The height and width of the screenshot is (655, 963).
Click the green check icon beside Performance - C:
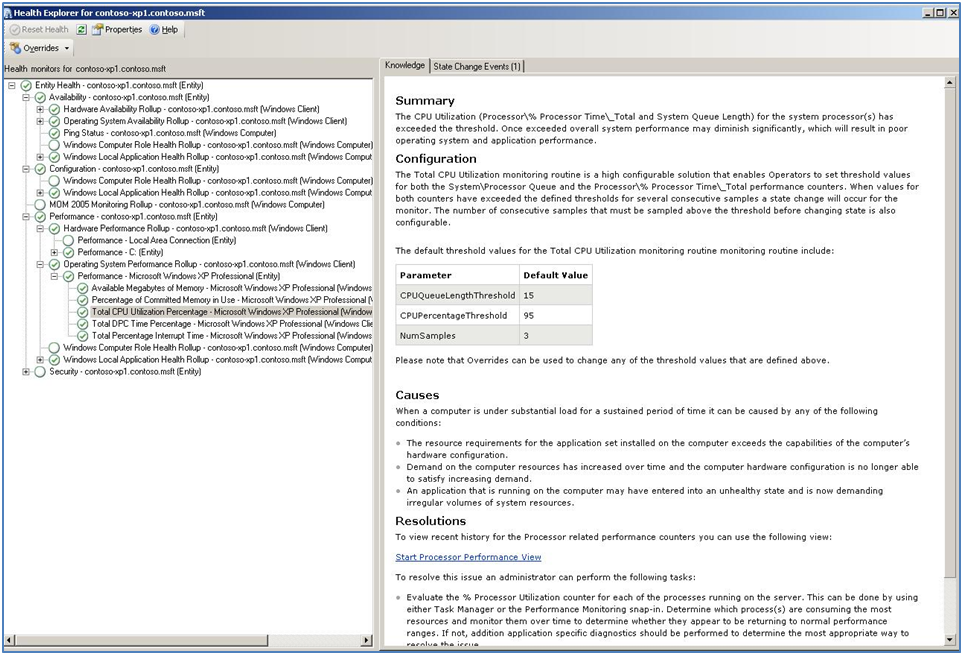[x=68, y=252]
